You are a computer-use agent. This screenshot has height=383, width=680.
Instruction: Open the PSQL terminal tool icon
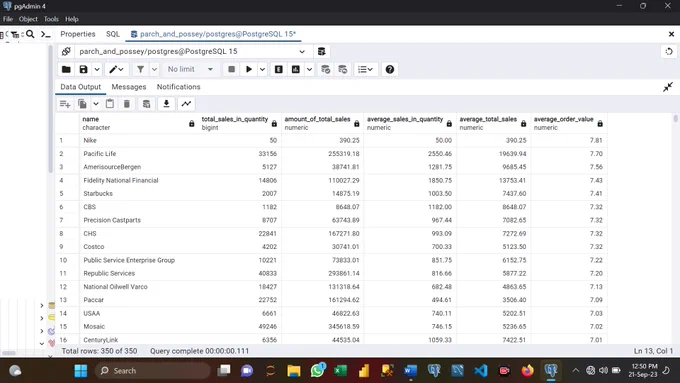point(46,34)
